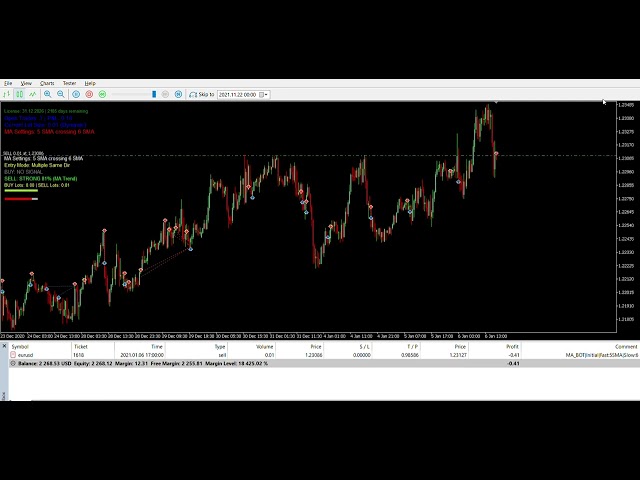Click the Entry Mode: Multiple Same Dir label

coord(37,165)
